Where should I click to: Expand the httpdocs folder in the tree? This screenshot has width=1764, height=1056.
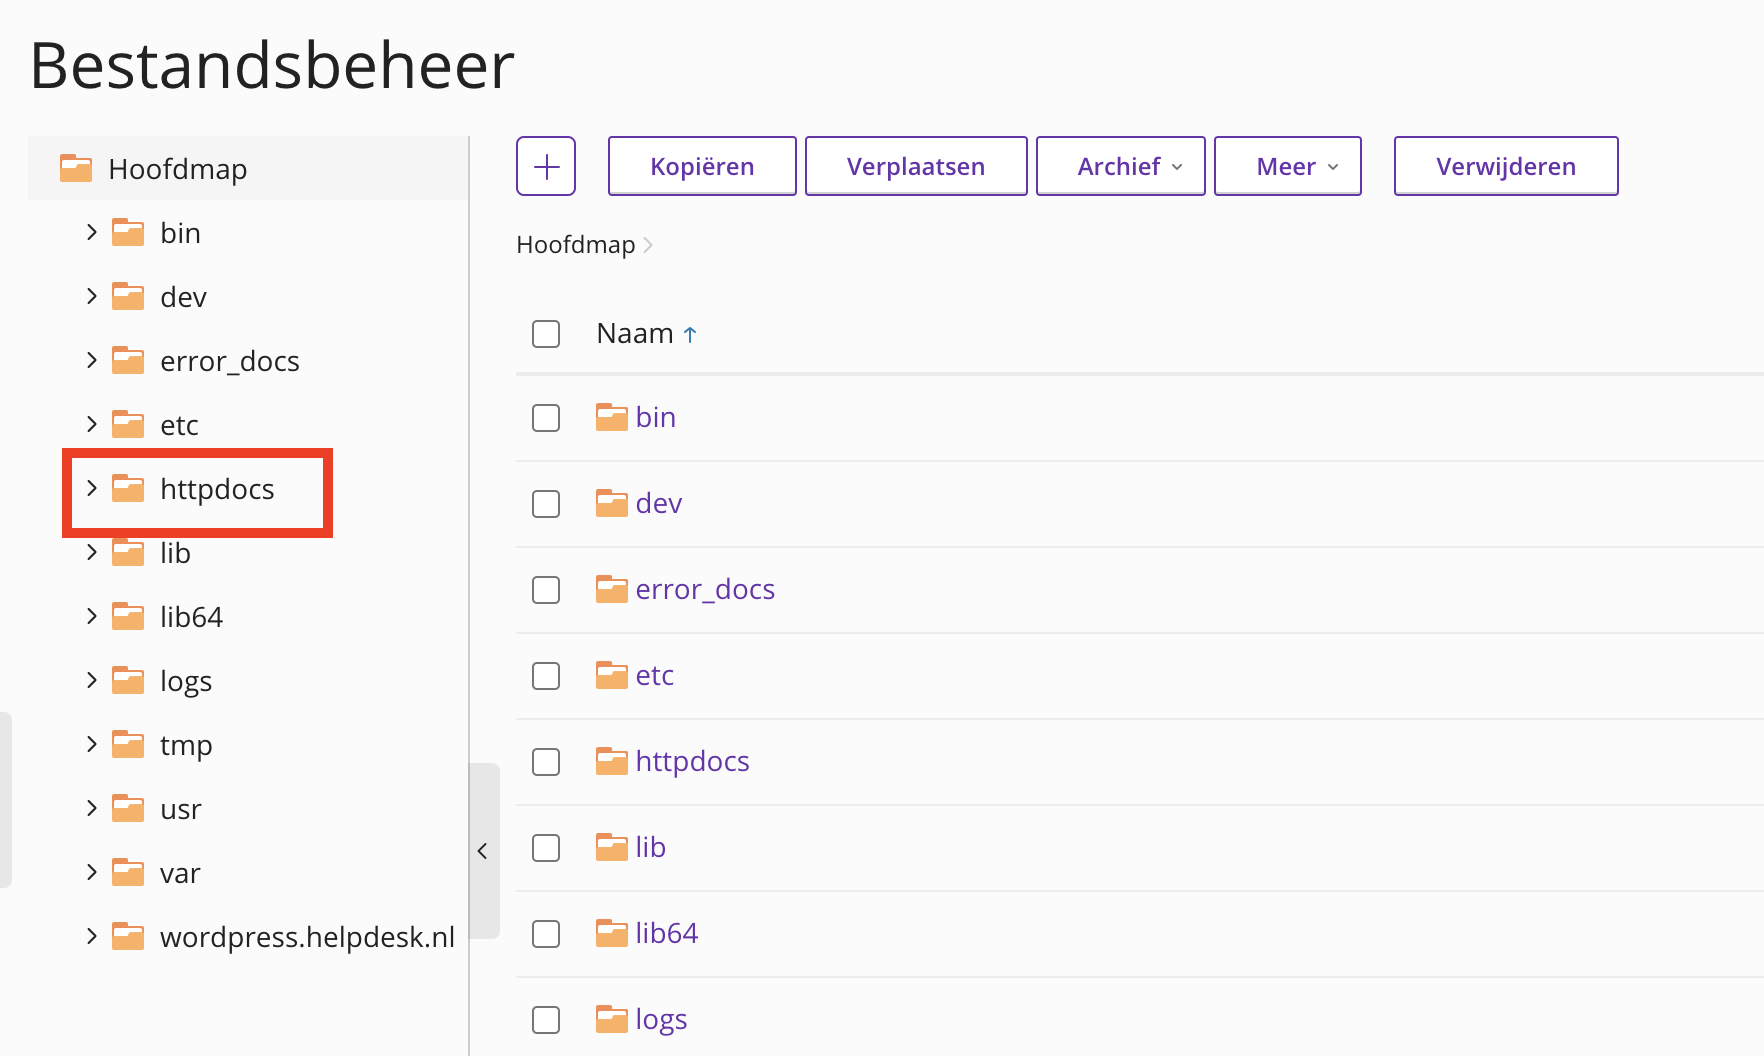click(x=92, y=488)
